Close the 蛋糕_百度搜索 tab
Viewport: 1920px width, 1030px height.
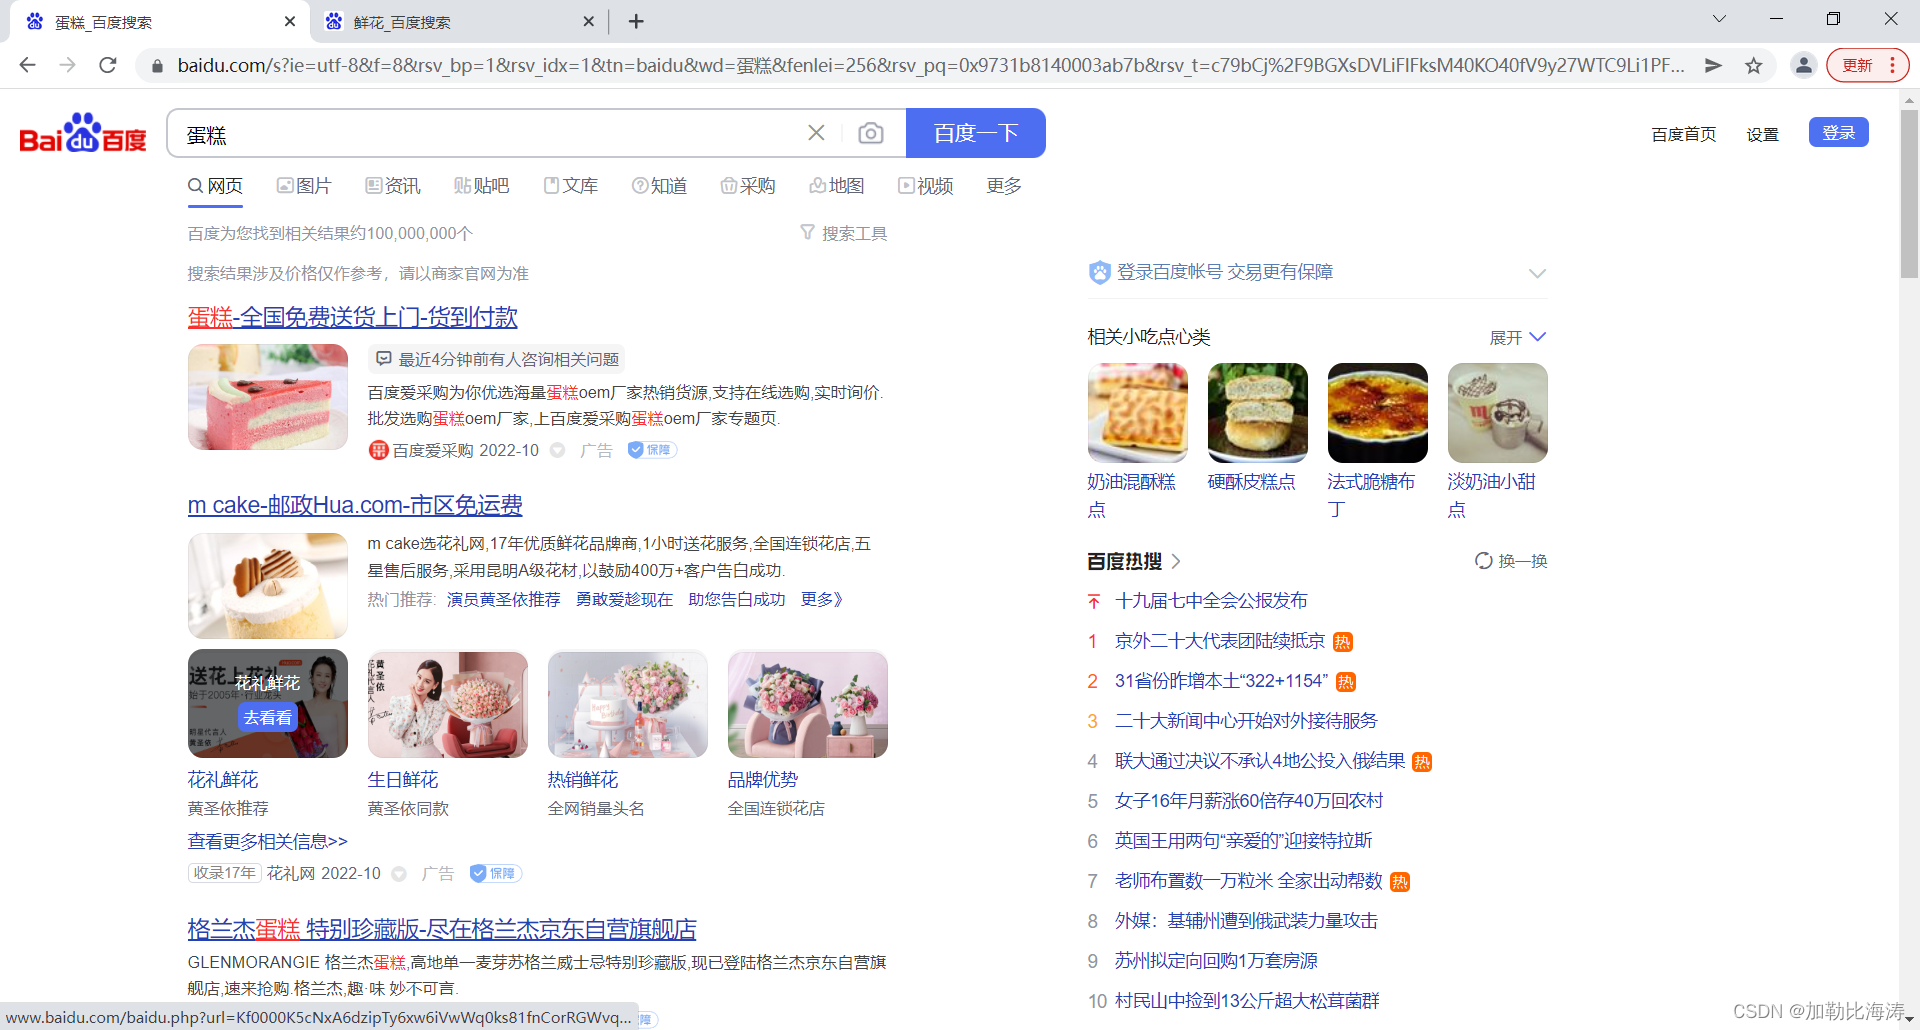pos(289,21)
